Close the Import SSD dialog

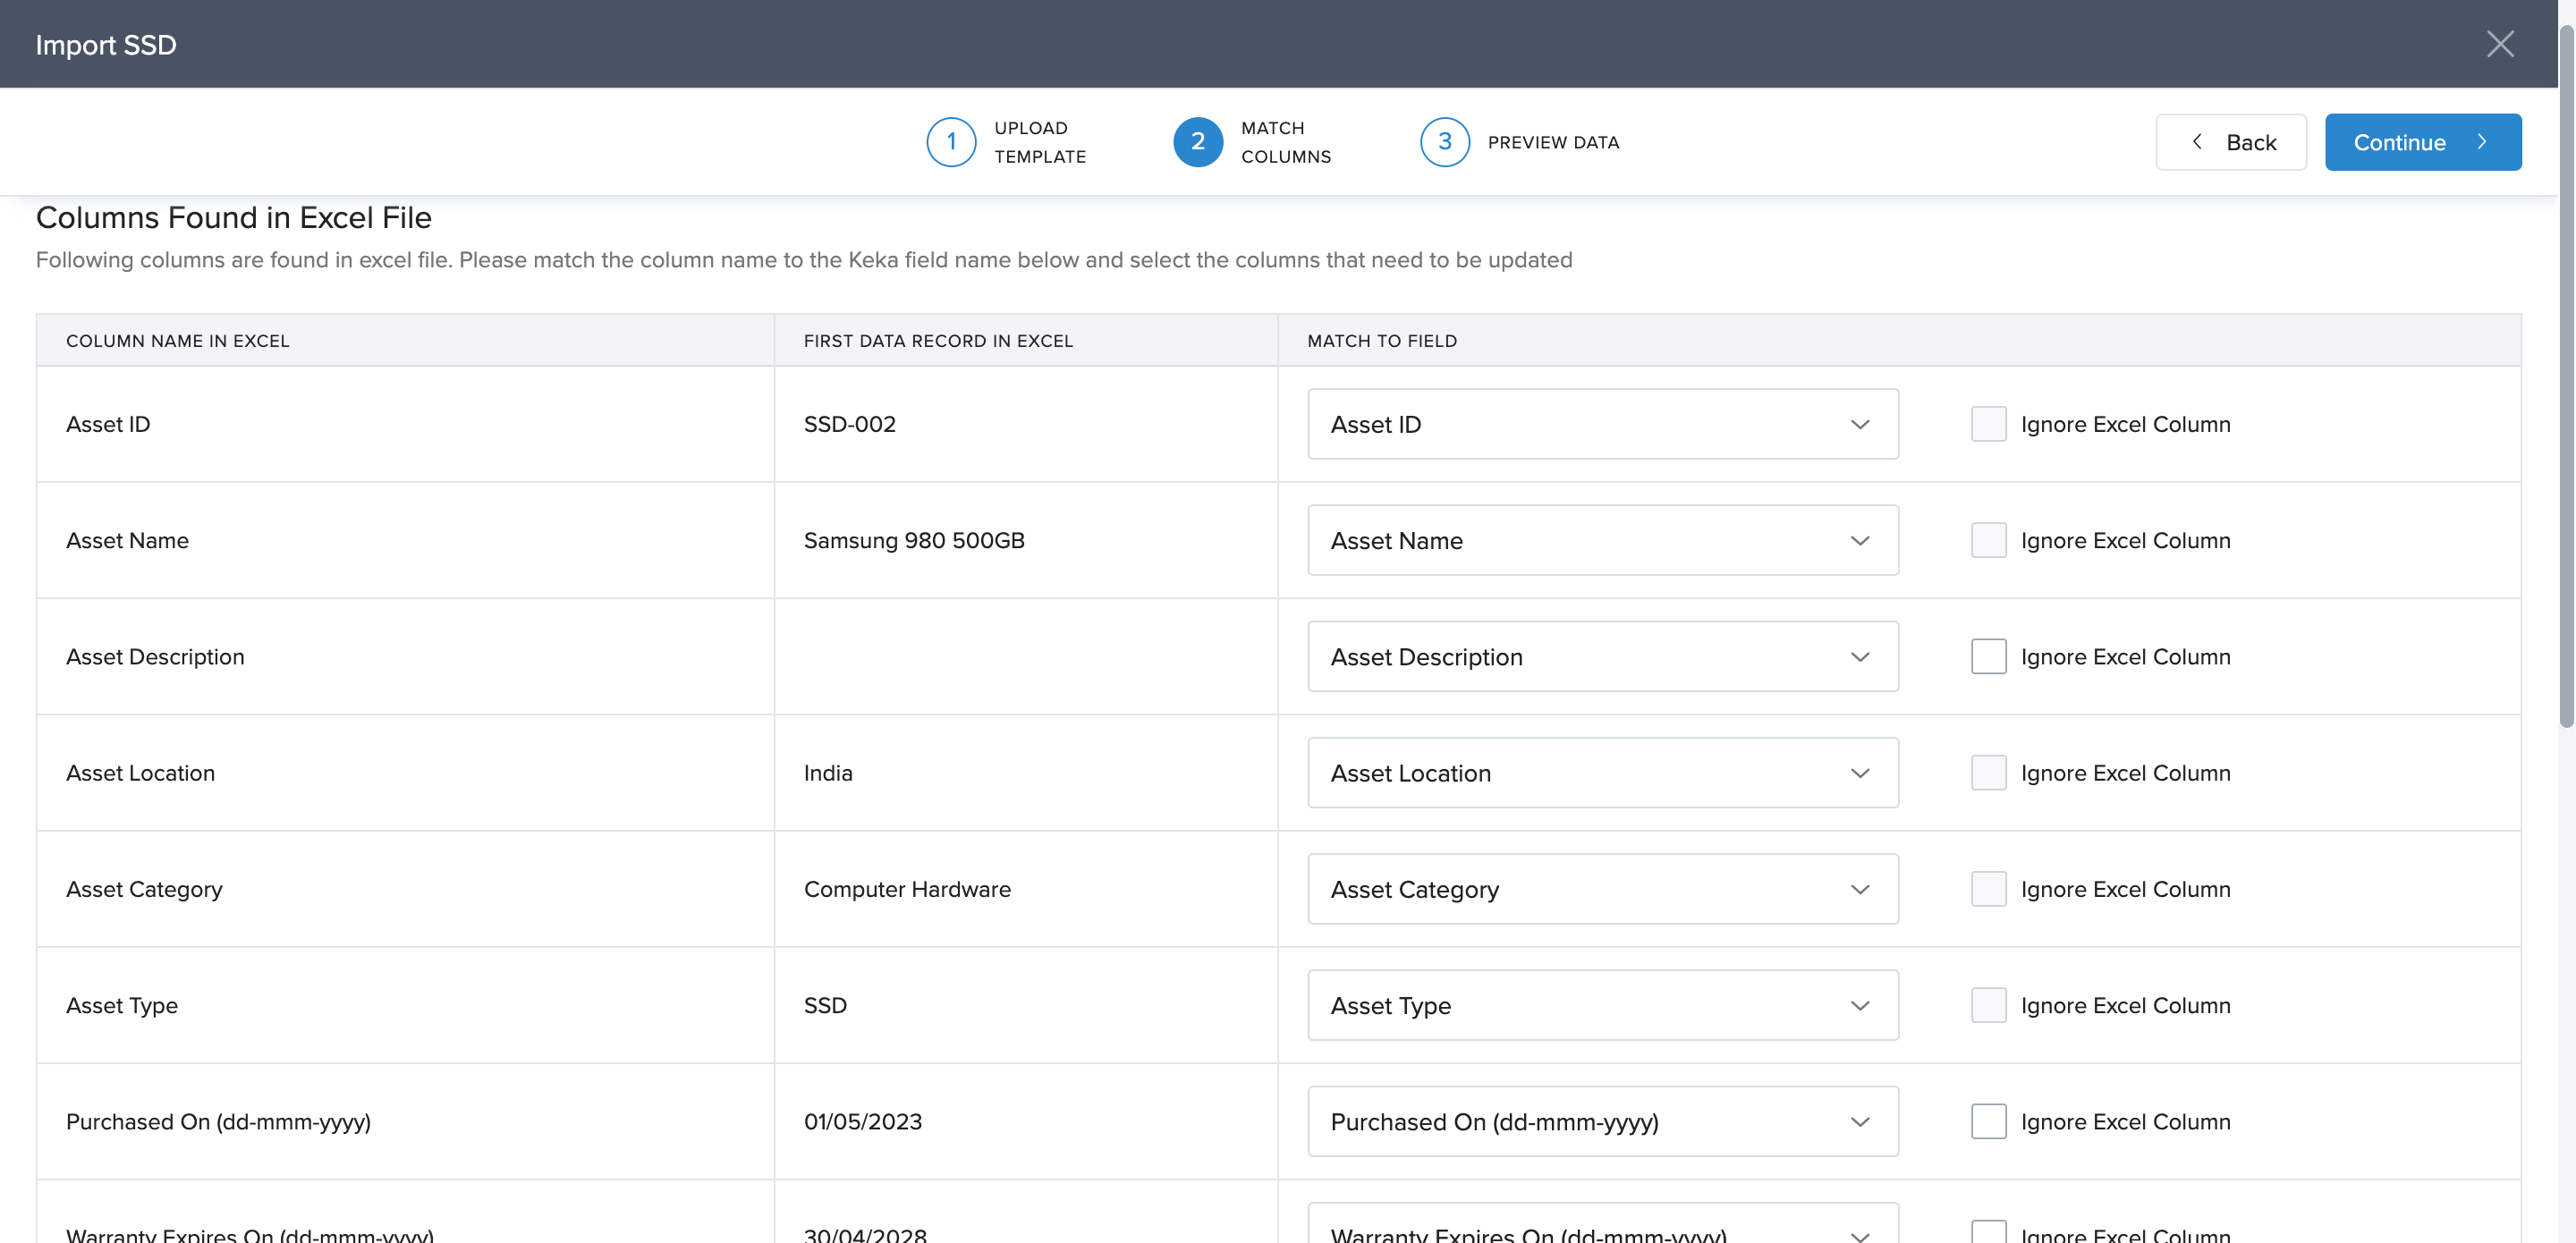coord(2499,44)
